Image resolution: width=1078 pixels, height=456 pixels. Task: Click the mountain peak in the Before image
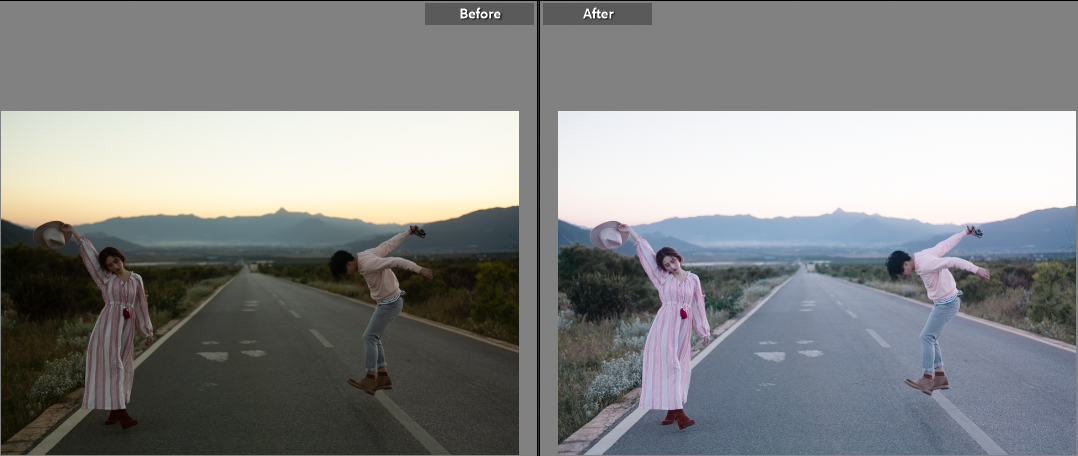point(280,211)
